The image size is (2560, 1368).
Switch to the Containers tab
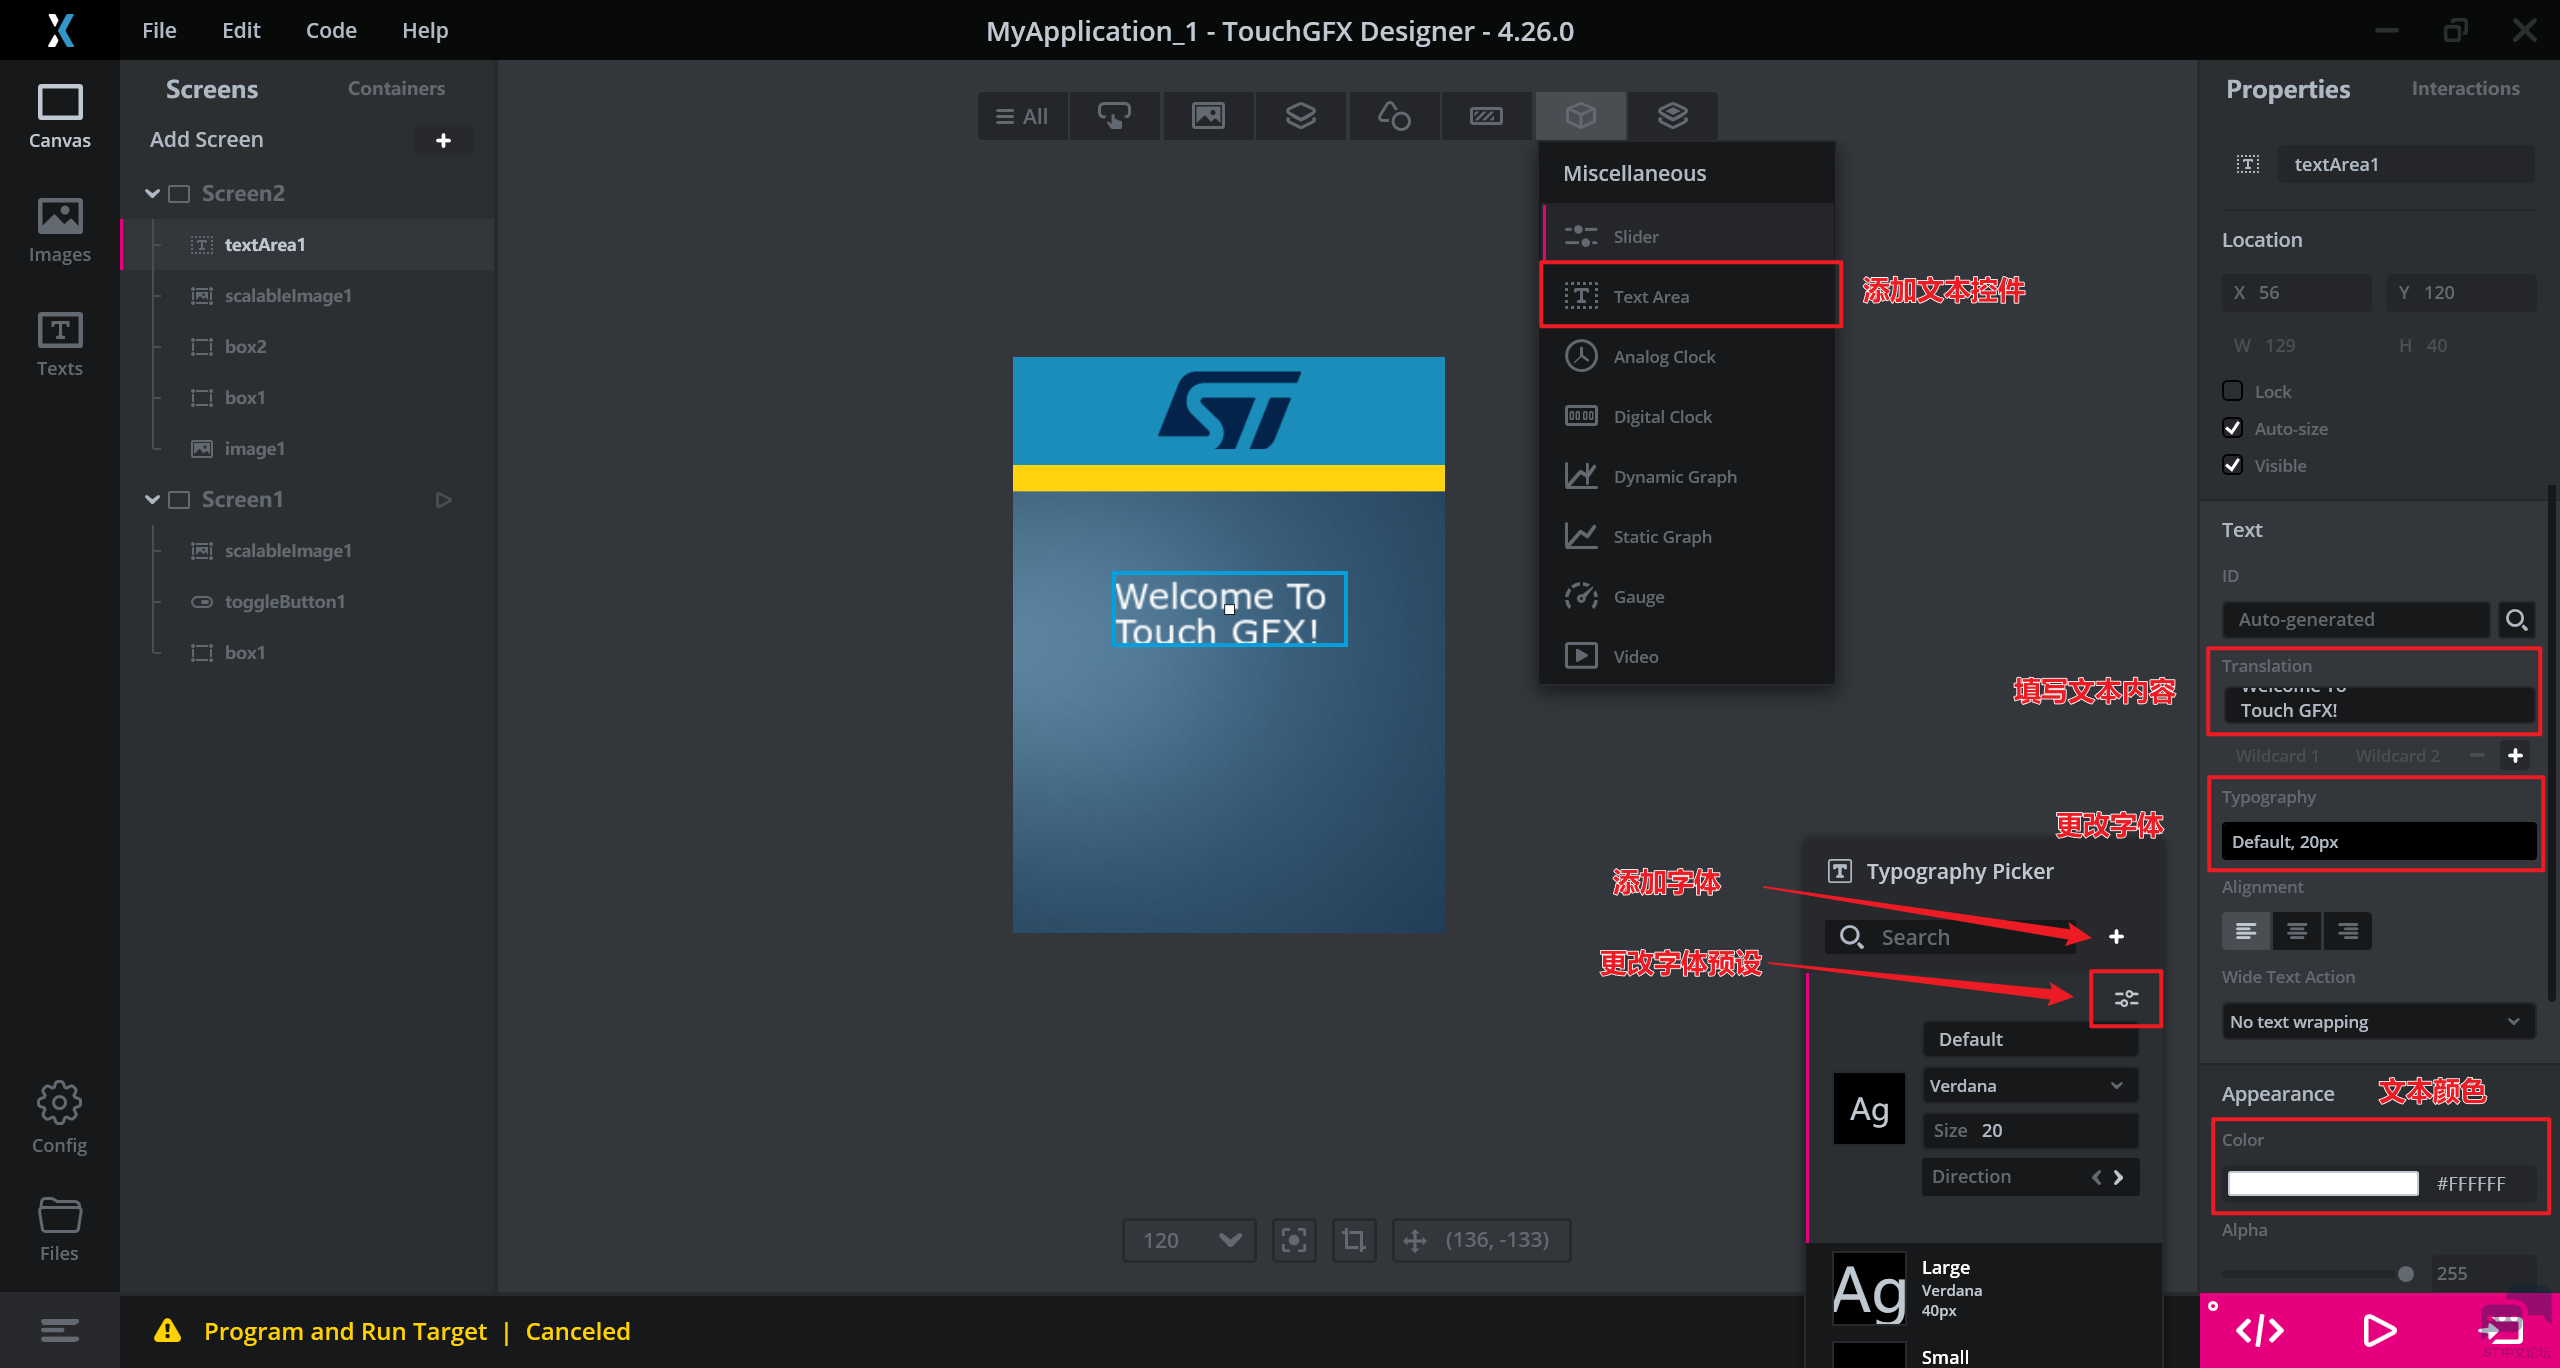[396, 88]
